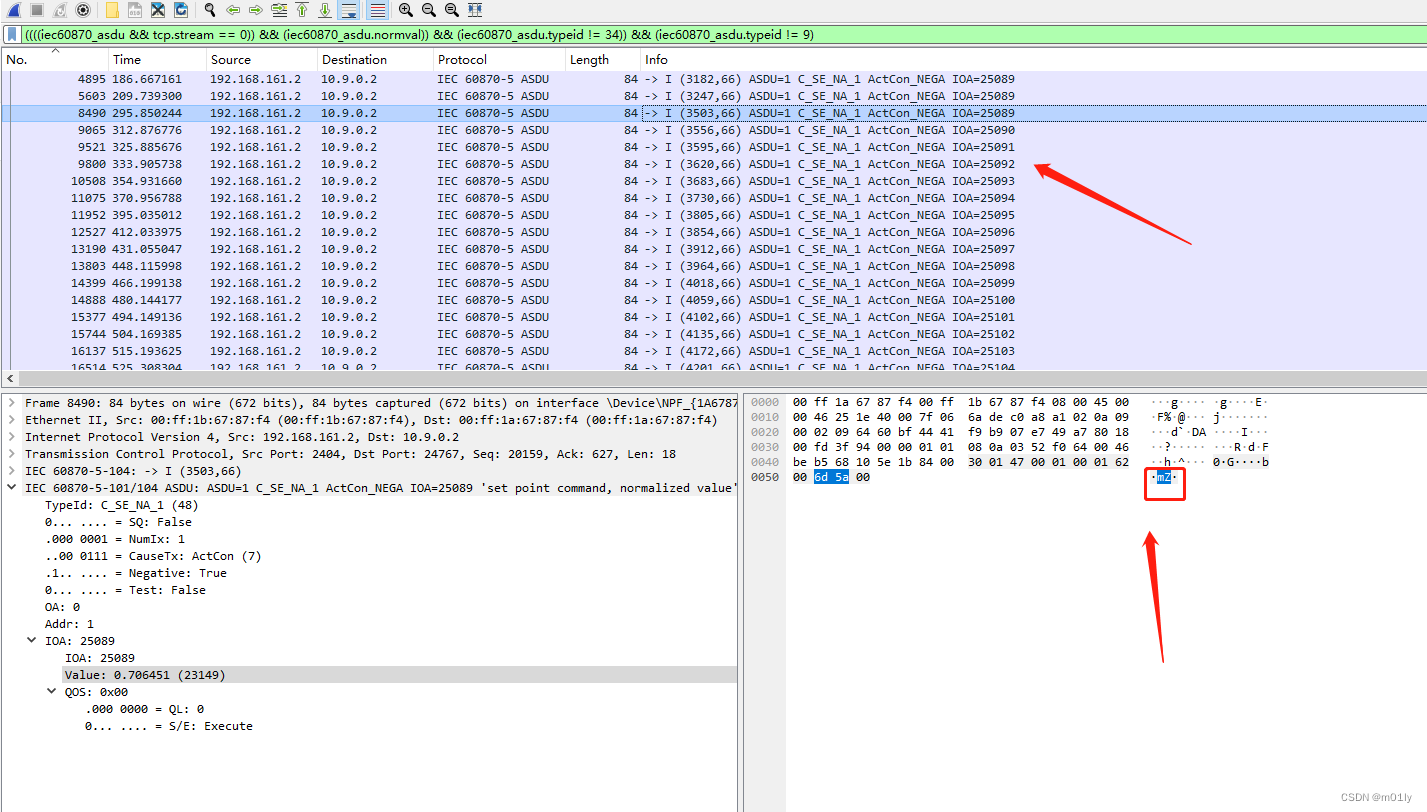Screen dimensions: 1427x812
Task: Go back in packet history
Action: click(233, 10)
